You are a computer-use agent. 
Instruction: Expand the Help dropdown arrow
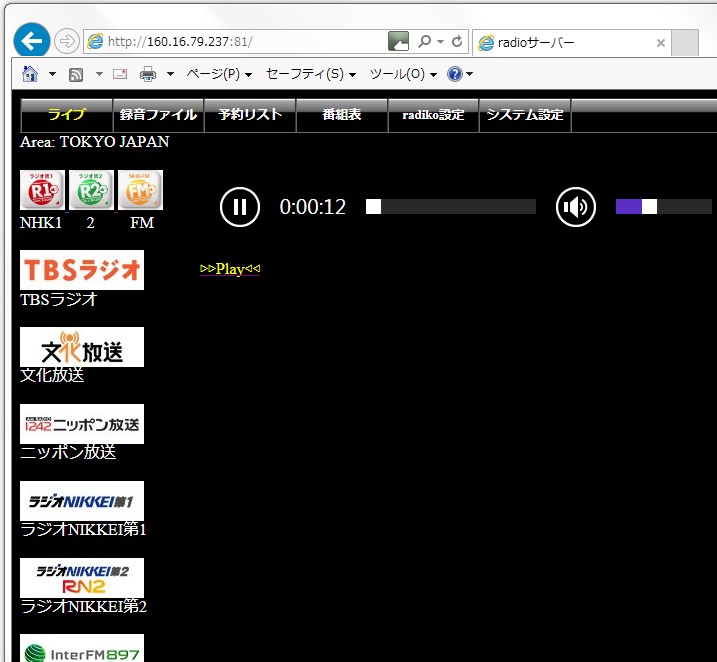[x=469, y=74]
